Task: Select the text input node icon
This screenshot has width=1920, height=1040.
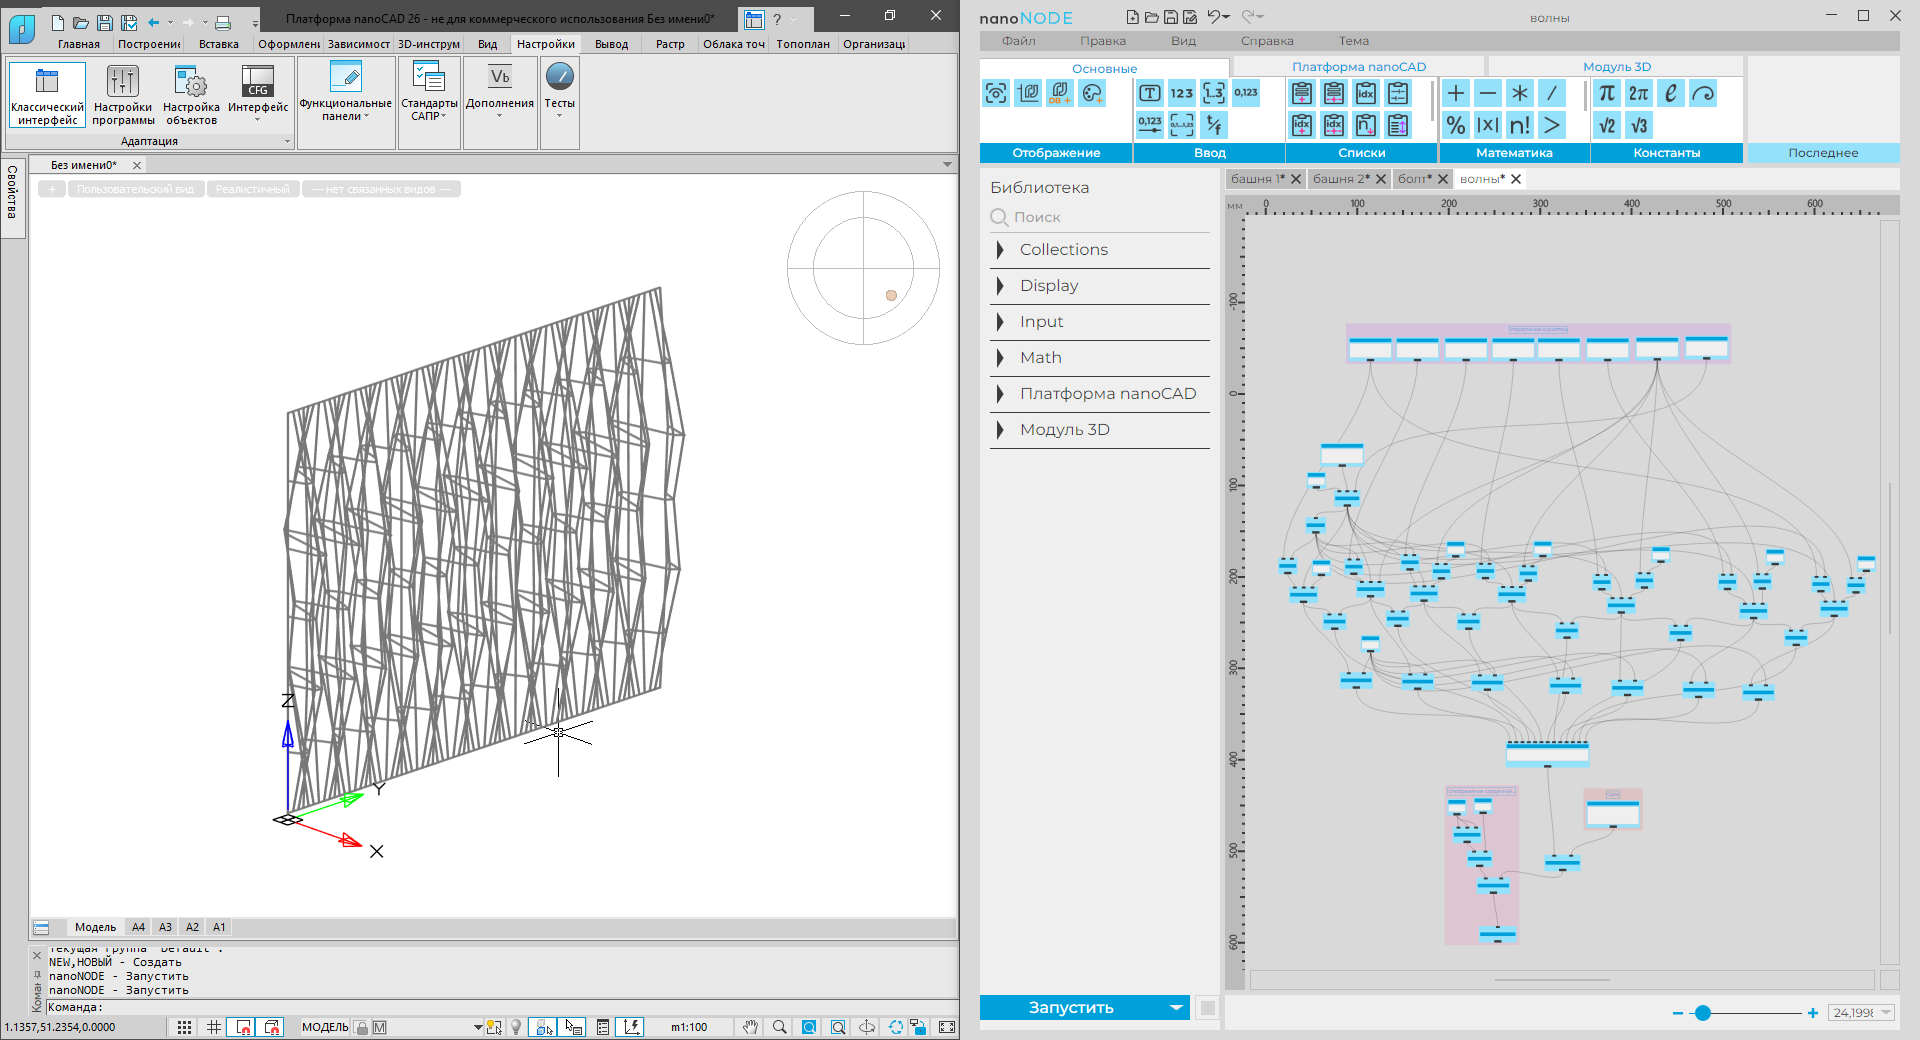Action: [1150, 93]
